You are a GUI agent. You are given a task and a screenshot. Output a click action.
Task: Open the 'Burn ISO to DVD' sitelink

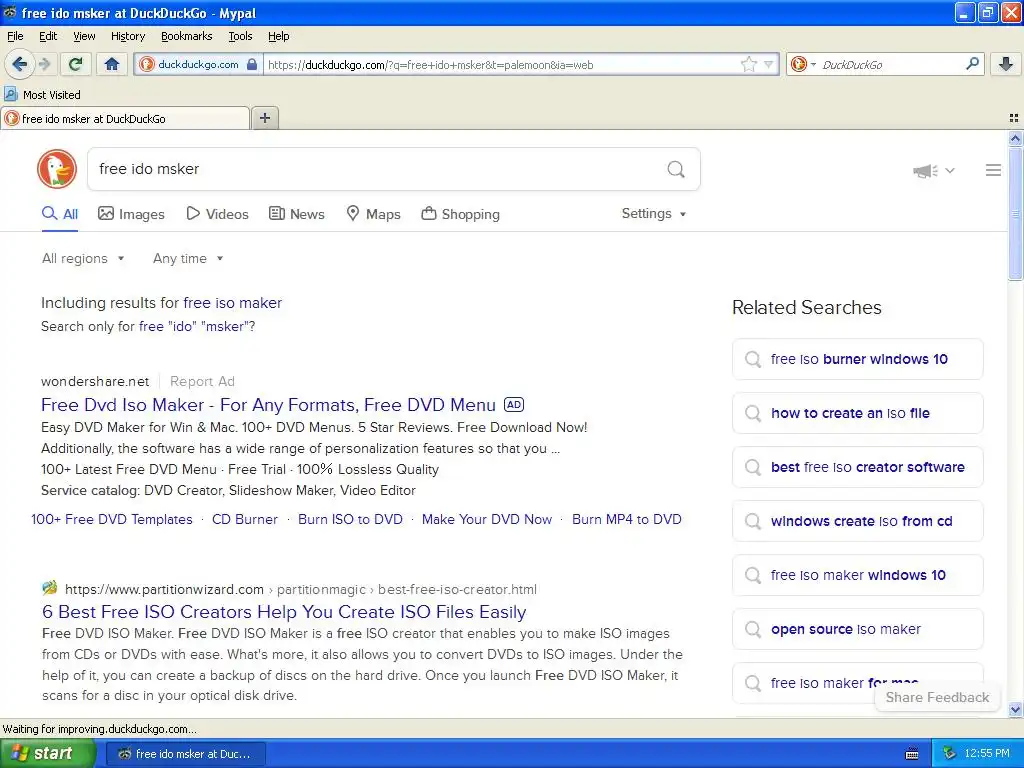click(x=351, y=519)
